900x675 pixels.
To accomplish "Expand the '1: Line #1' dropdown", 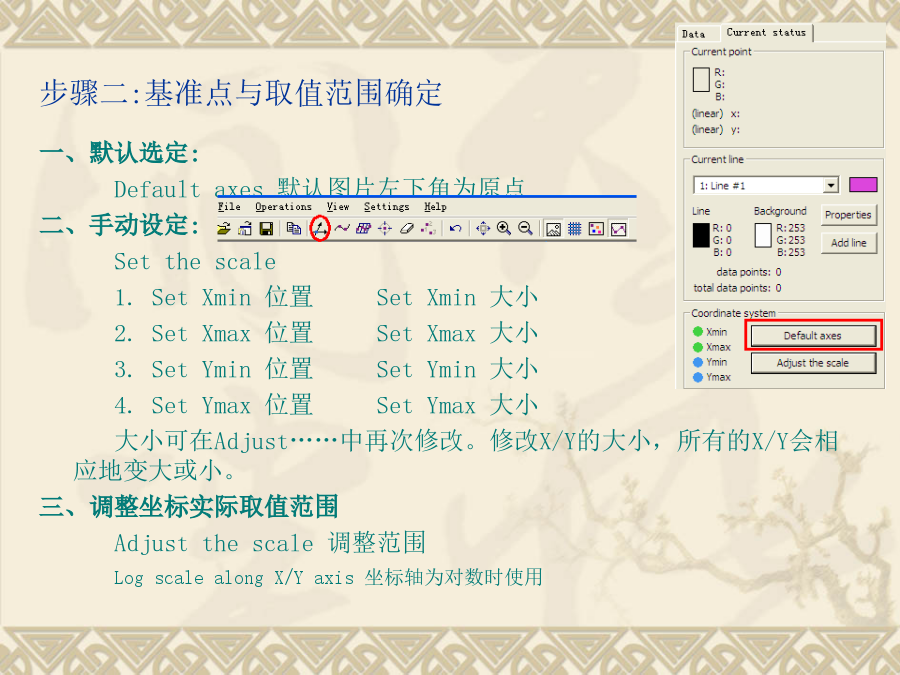I will pos(830,186).
